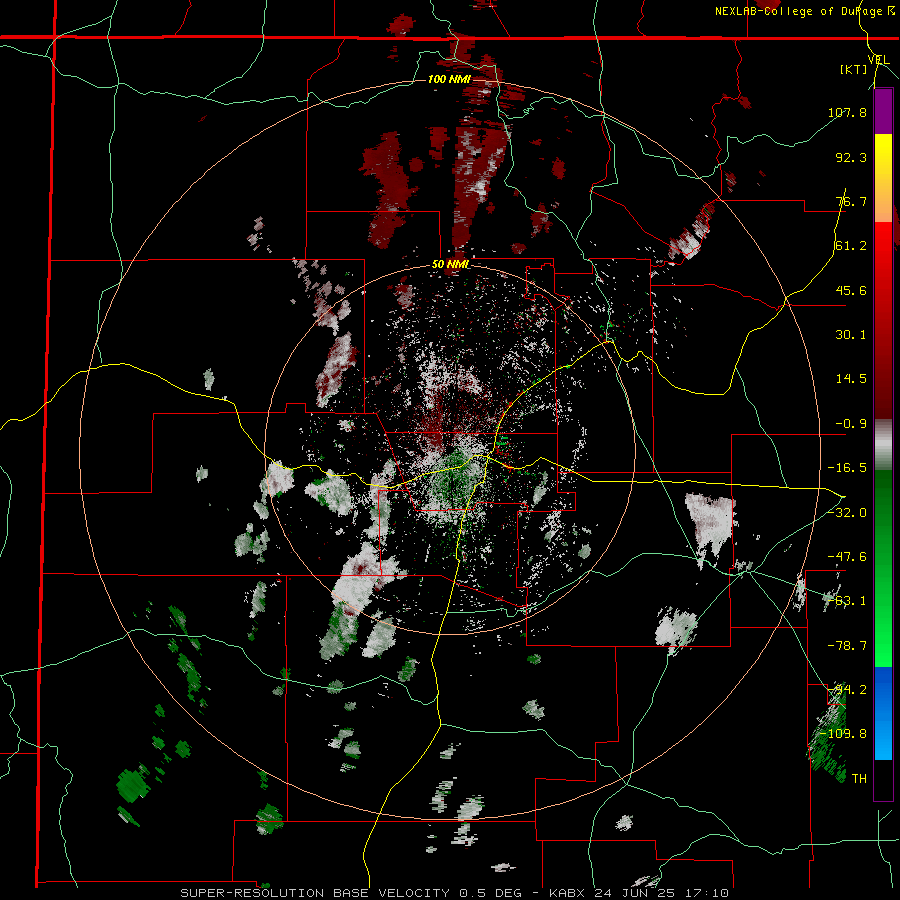Select the -47.6 velocity value
The width and height of the screenshot is (900, 900).
click(x=847, y=557)
